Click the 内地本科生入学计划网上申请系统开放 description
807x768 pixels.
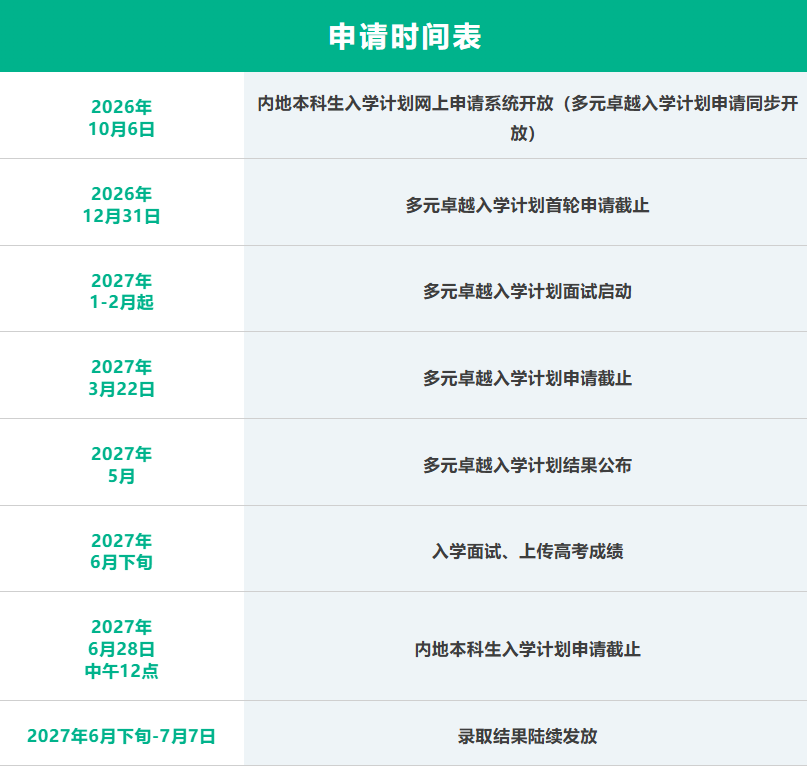(x=528, y=118)
